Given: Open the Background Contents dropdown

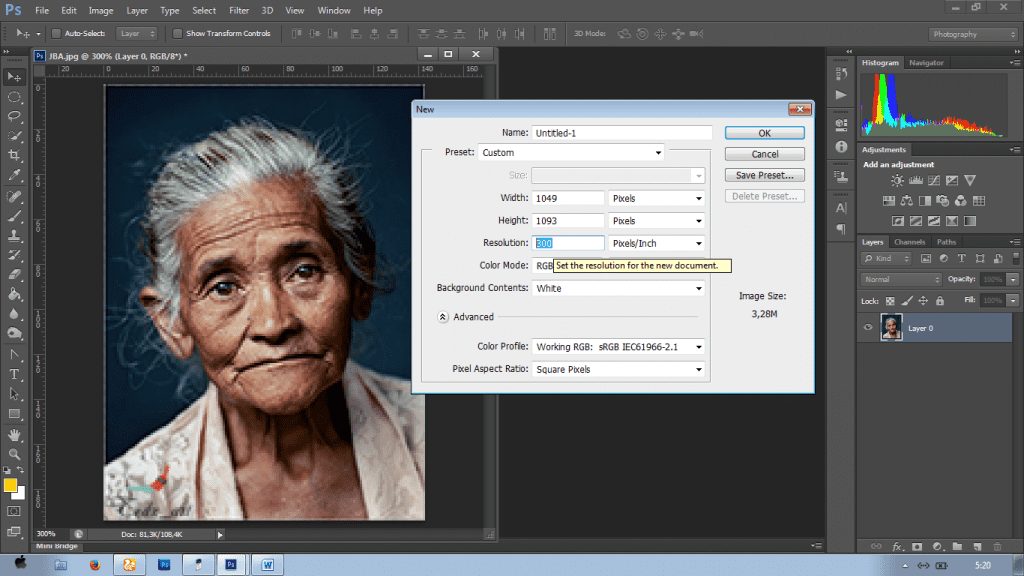Looking at the screenshot, I should click(619, 288).
